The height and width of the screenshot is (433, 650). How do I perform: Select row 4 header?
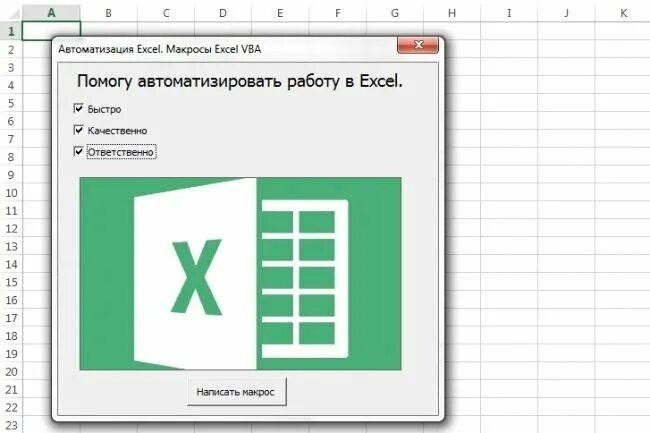(x=11, y=85)
